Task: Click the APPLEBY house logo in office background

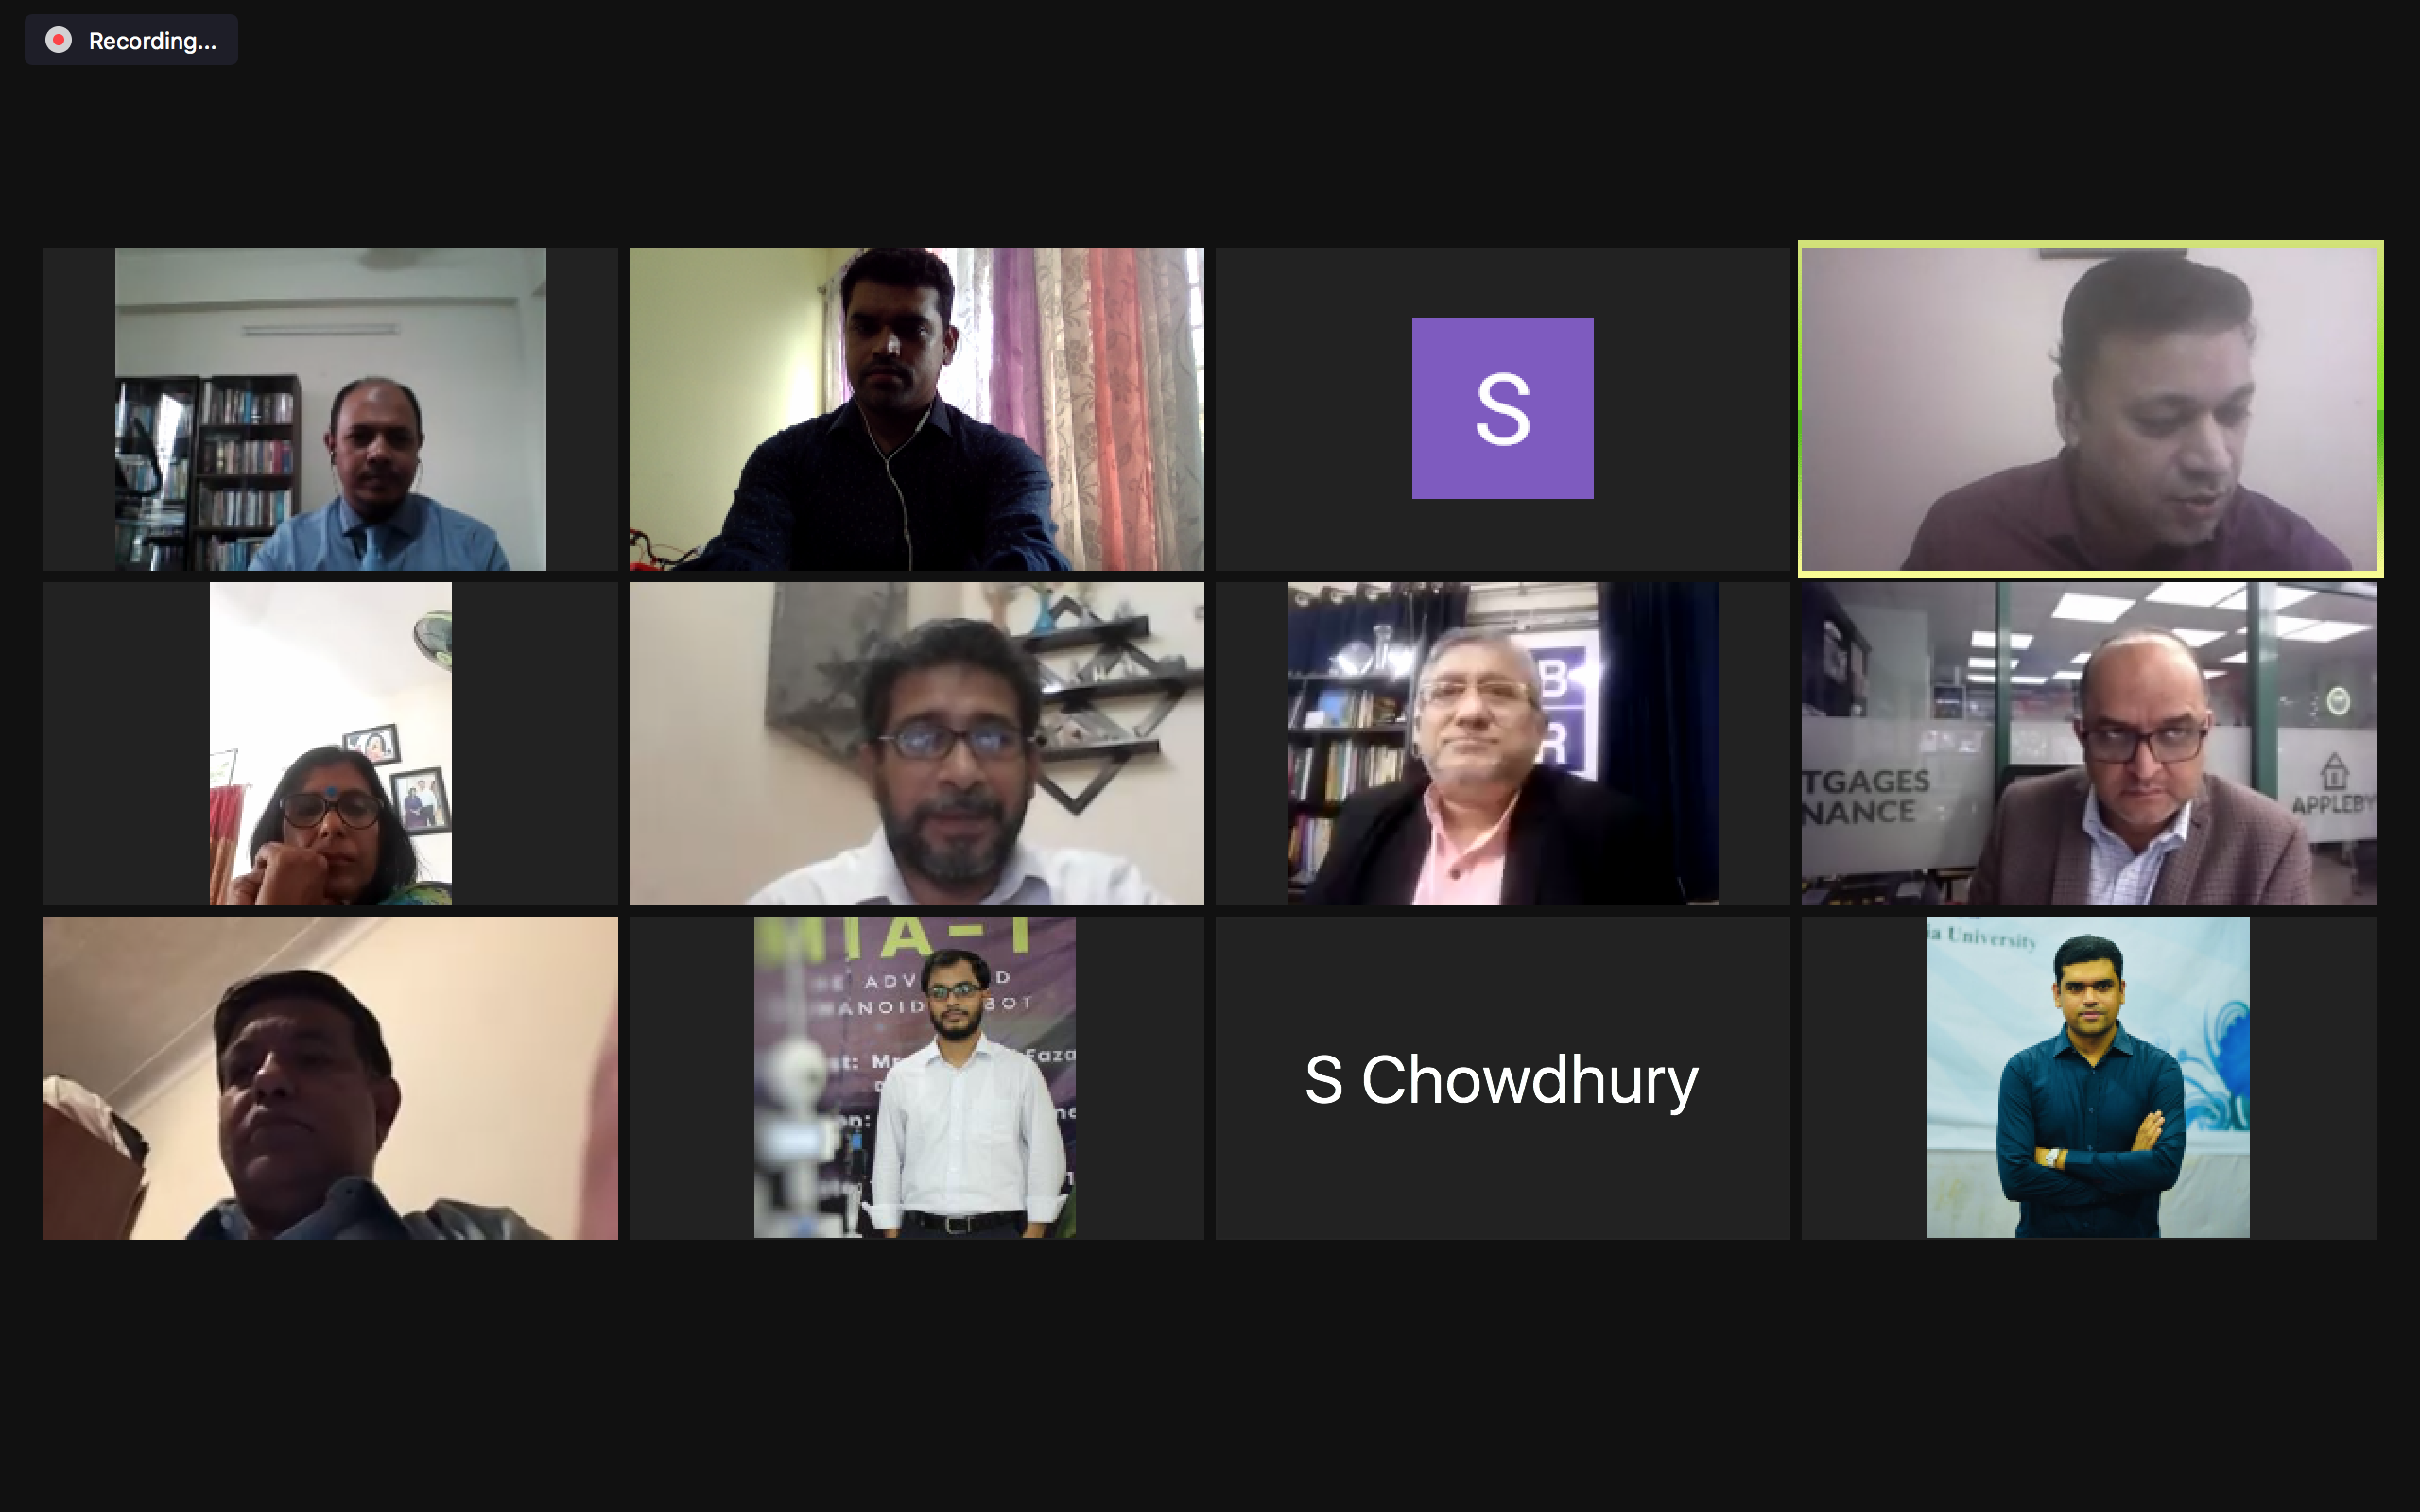Action: point(2333,784)
